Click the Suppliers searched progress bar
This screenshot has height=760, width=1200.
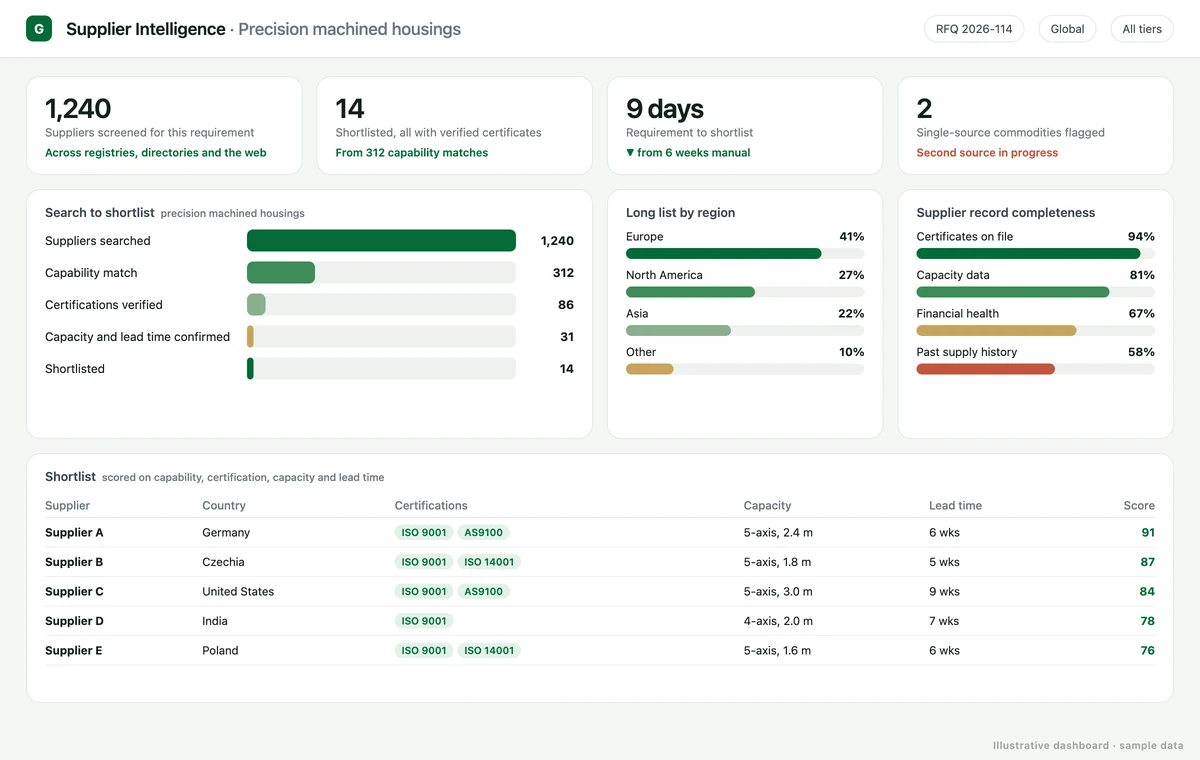click(x=381, y=241)
